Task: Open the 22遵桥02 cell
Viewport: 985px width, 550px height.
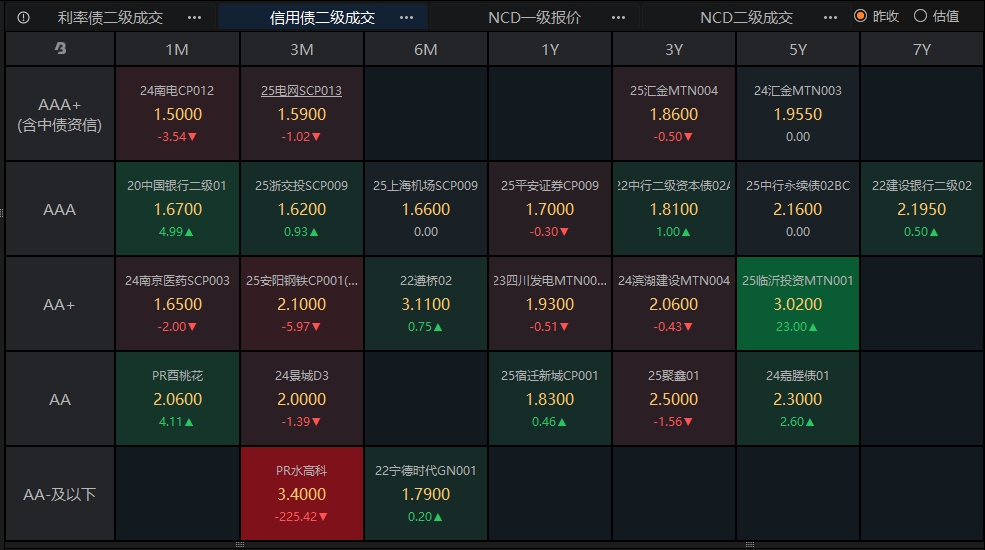Action: pyautogui.click(x=426, y=304)
